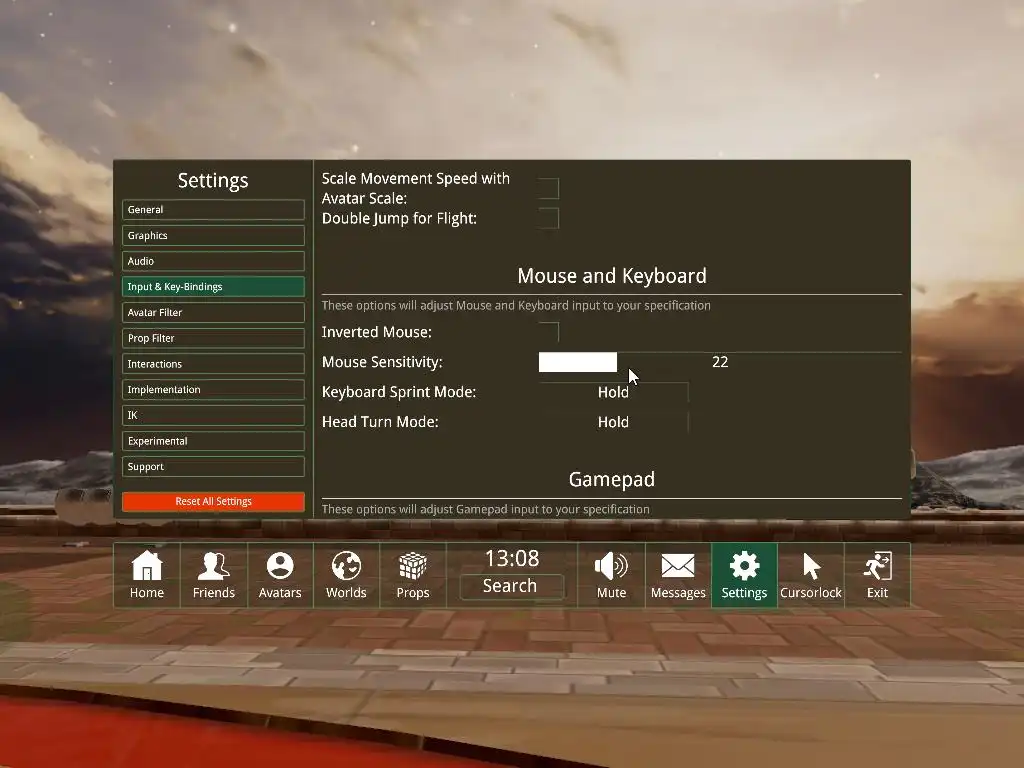Open the Avatars menu icon

point(280,575)
